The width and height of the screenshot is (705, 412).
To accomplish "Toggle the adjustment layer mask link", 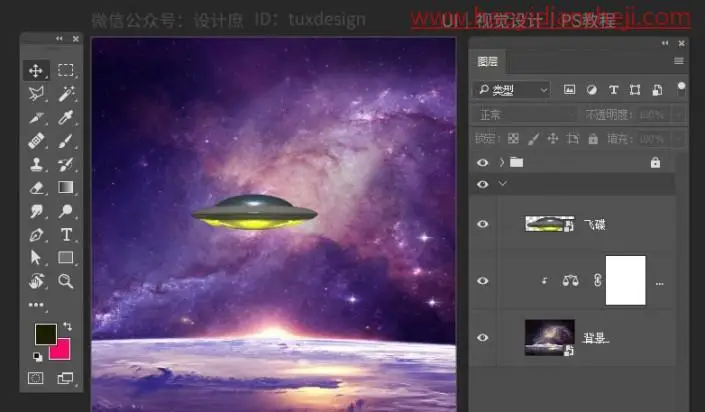I will pos(597,281).
